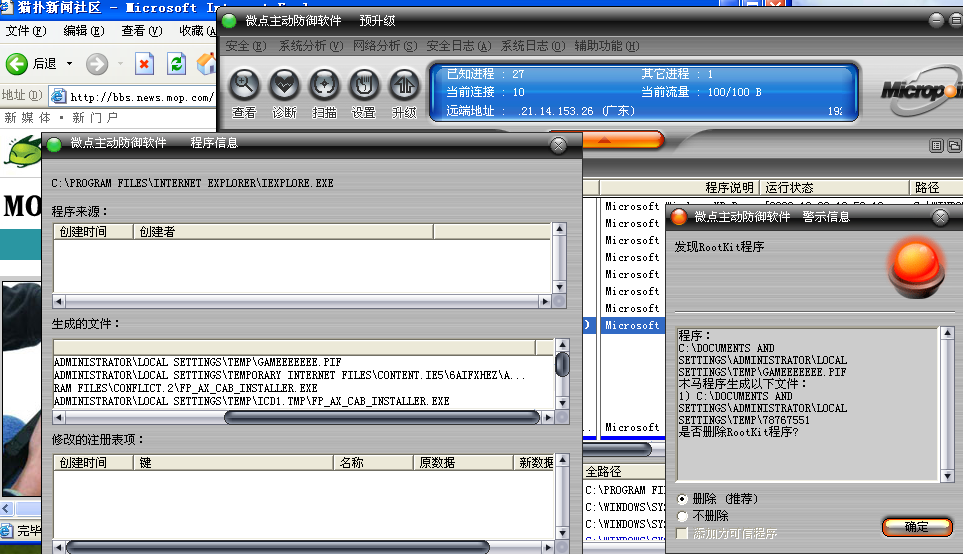Click the 升级 (upgrade) arrow icon
The height and width of the screenshot is (554, 963).
[404, 85]
